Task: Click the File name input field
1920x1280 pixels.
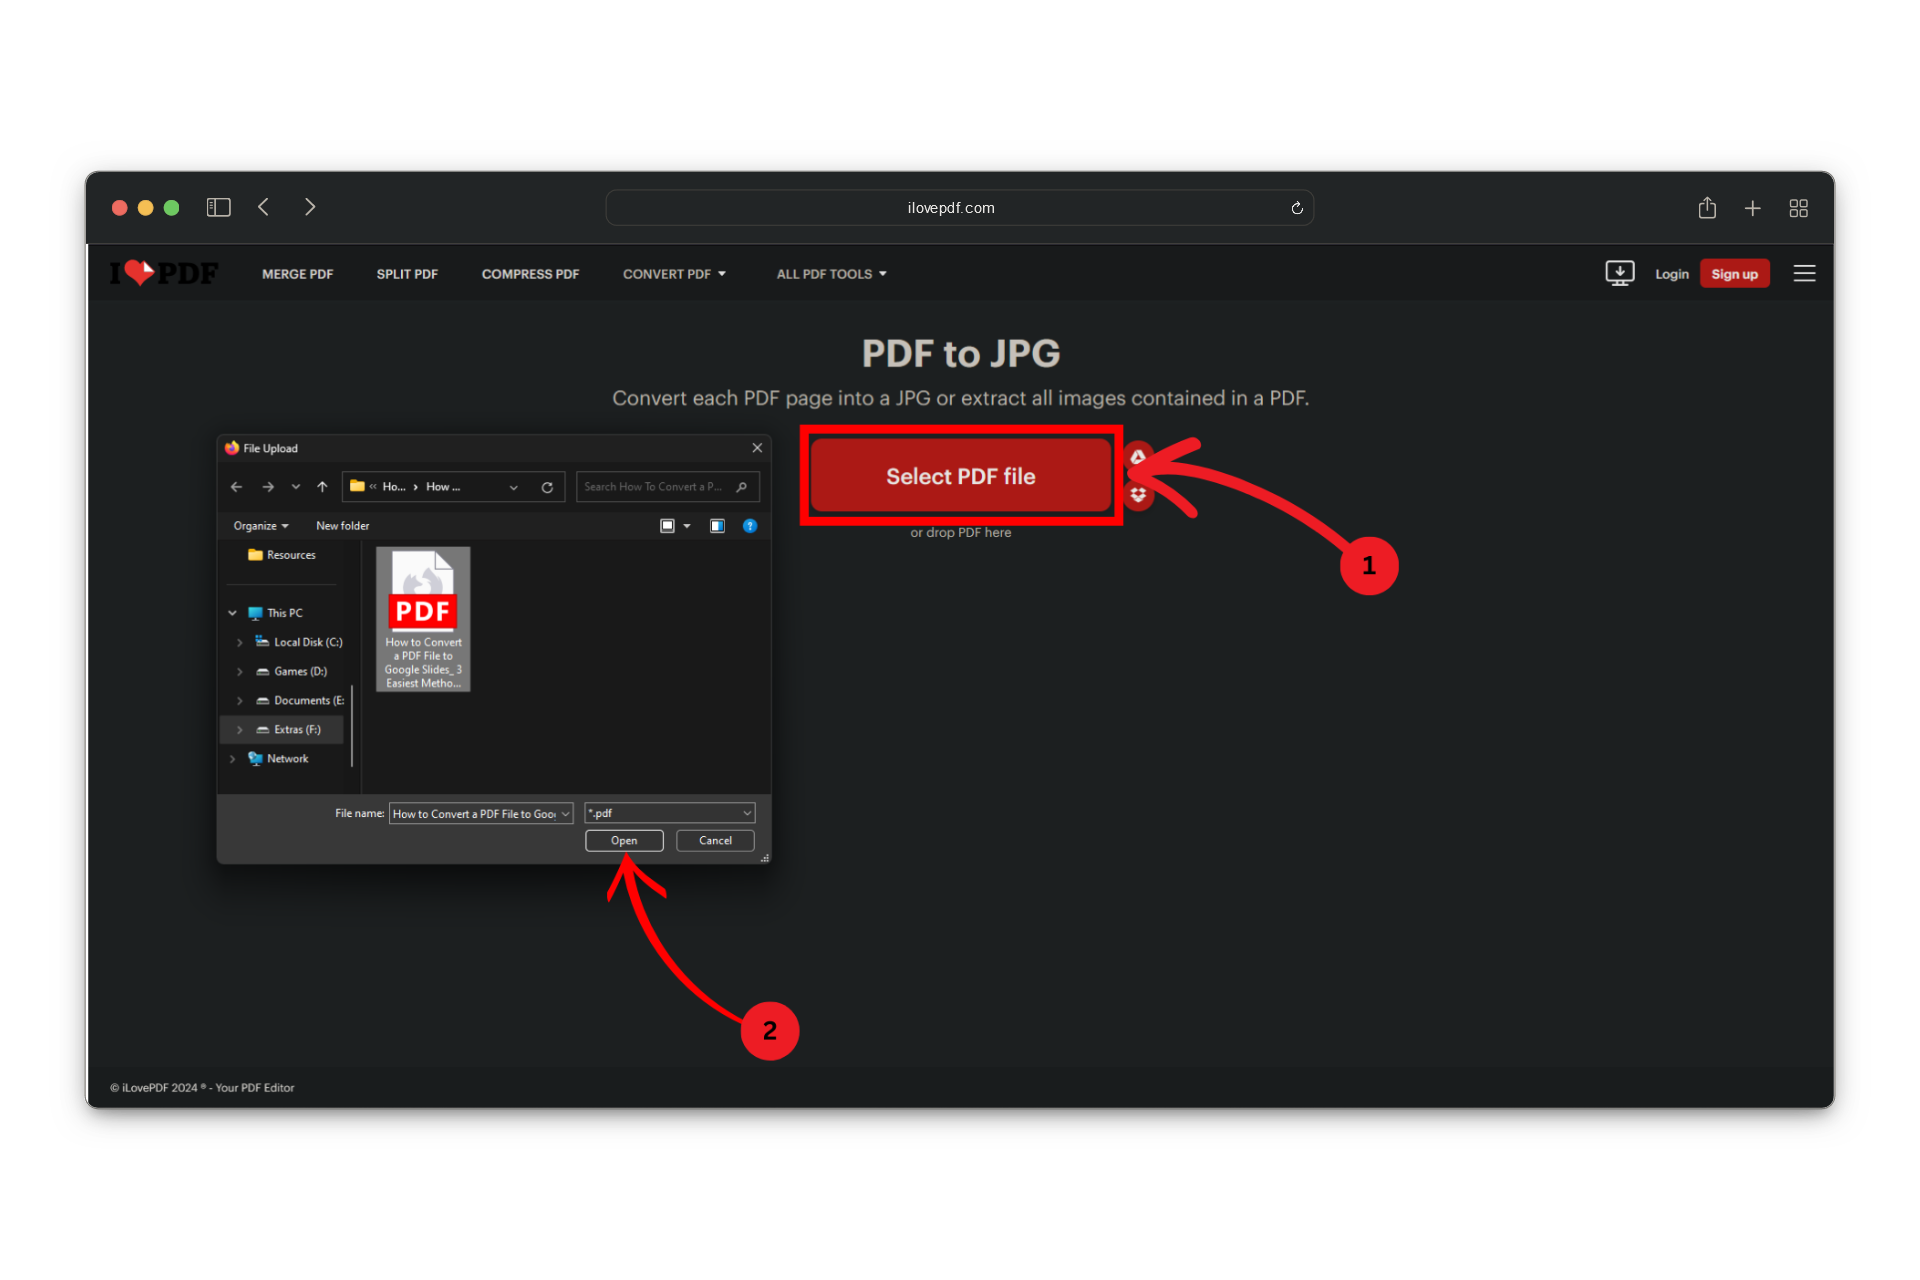Action: [x=474, y=814]
